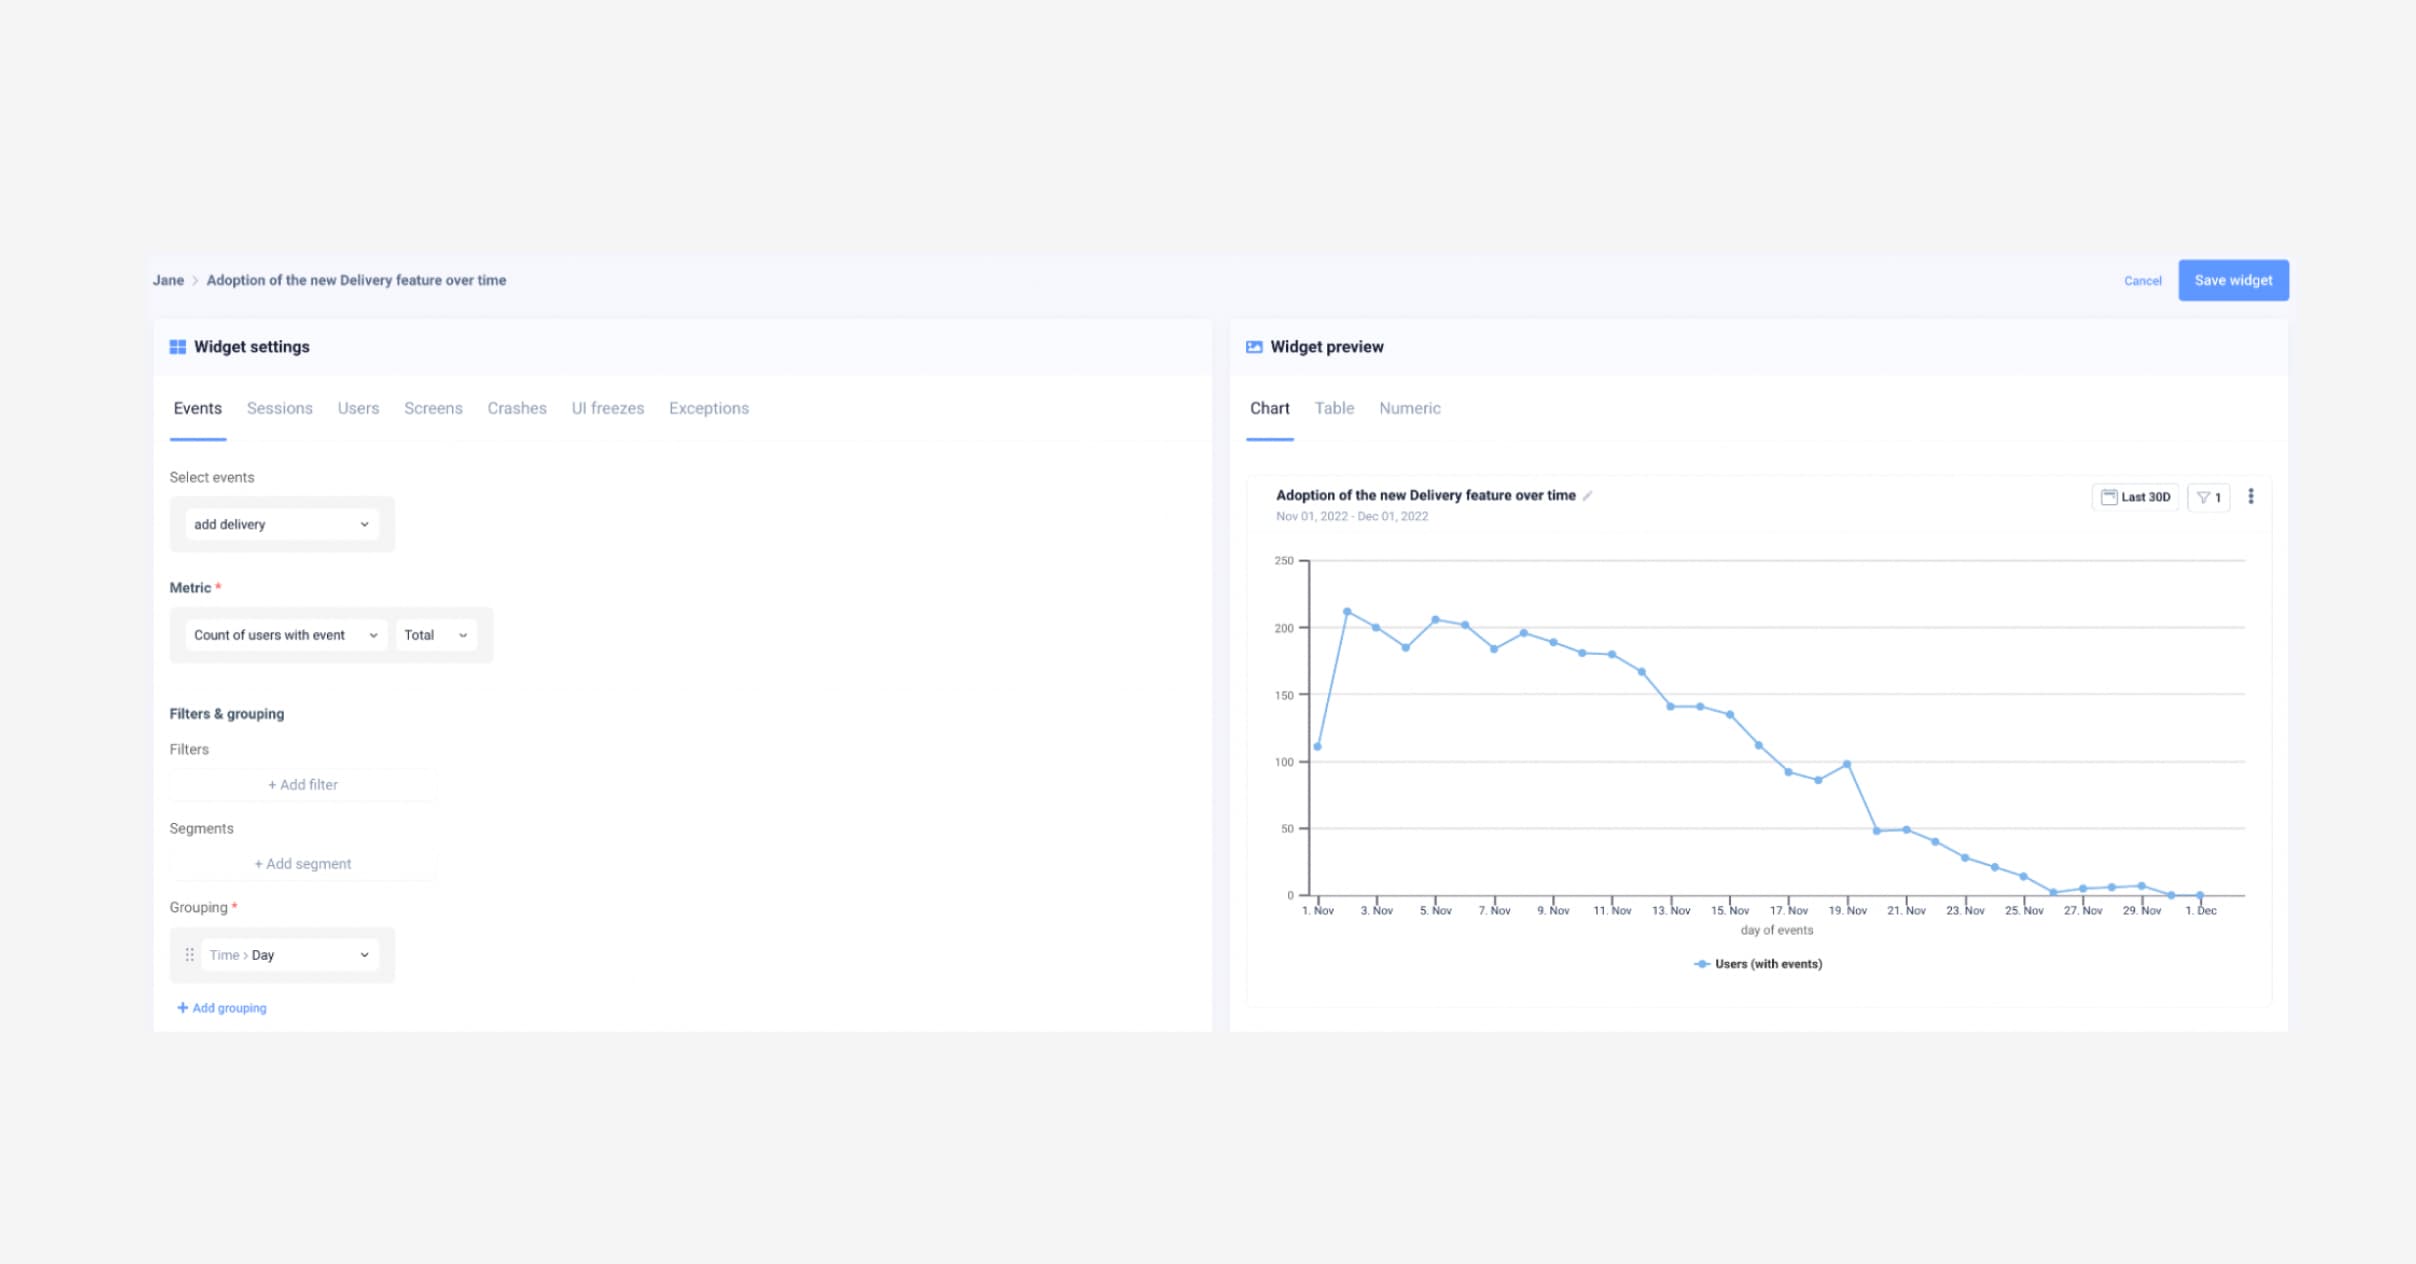Click the drag handle on Time Day grouping
This screenshot has height=1264, width=2416.
pos(189,955)
